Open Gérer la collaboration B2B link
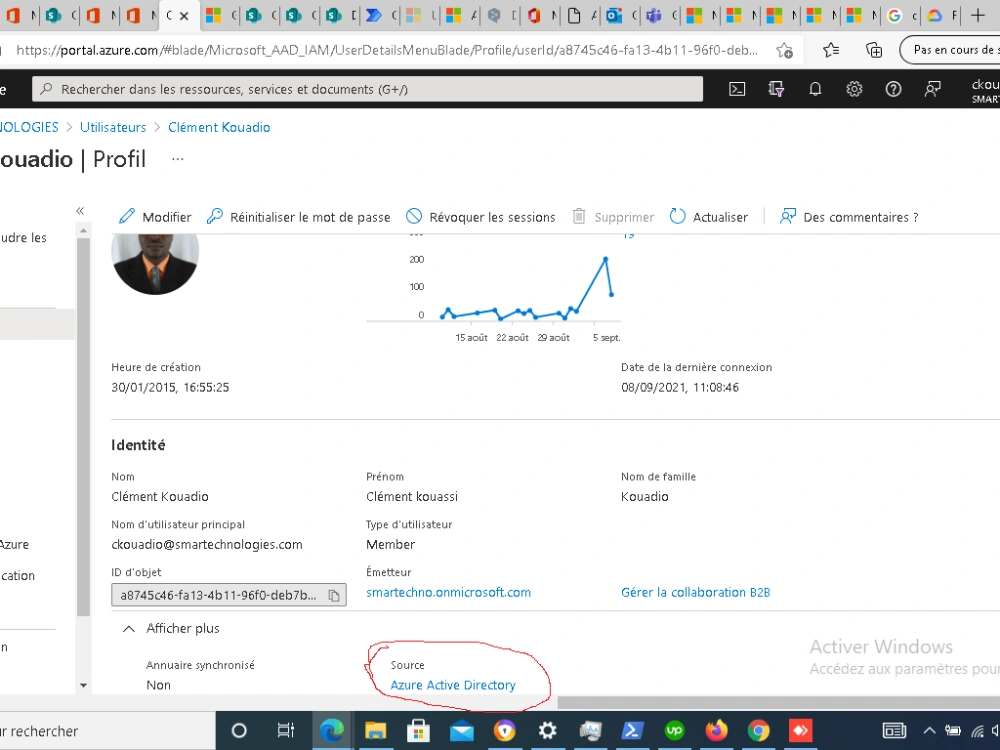This screenshot has width=1000, height=750. (696, 592)
